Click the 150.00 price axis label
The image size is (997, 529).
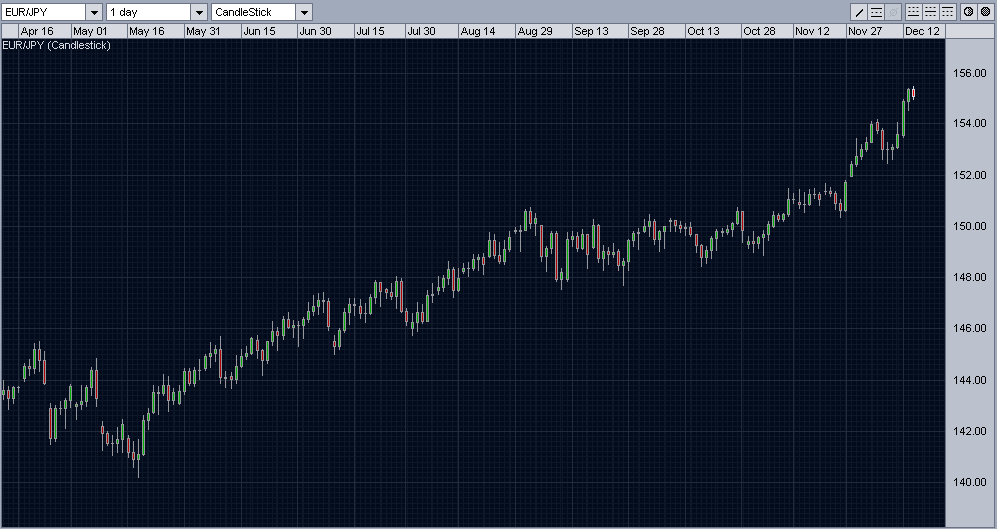[x=971, y=226]
